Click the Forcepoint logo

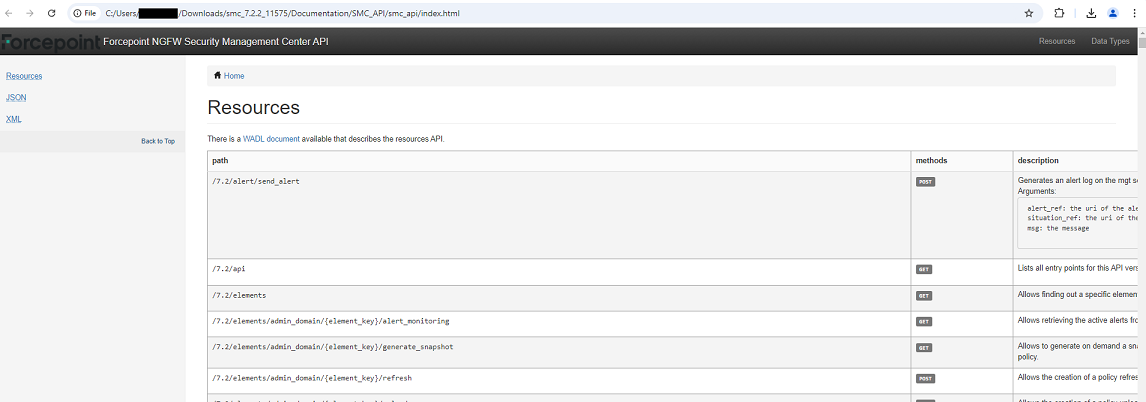(x=50, y=42)
